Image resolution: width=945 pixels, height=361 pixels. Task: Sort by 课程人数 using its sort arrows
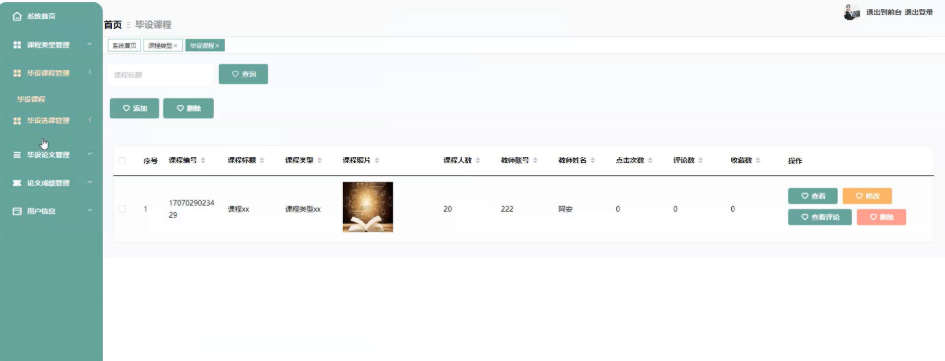[478, 160]
